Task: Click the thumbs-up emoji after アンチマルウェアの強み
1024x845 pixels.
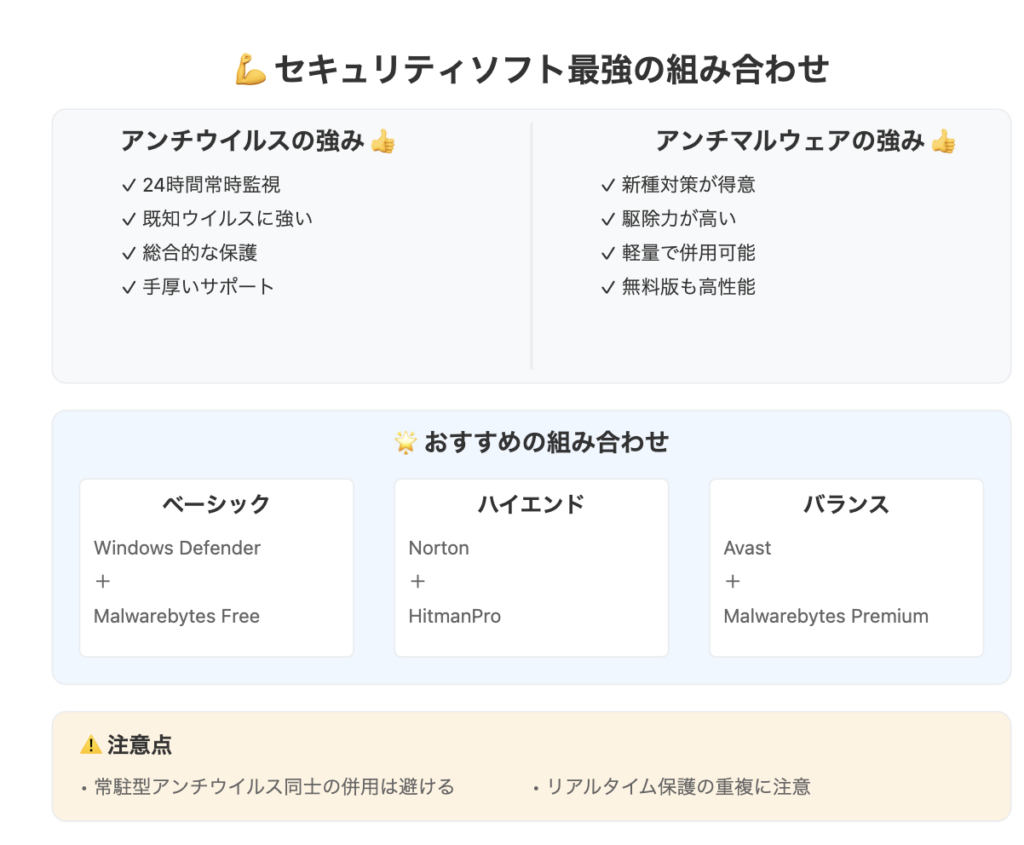Action: click(943, 141)
